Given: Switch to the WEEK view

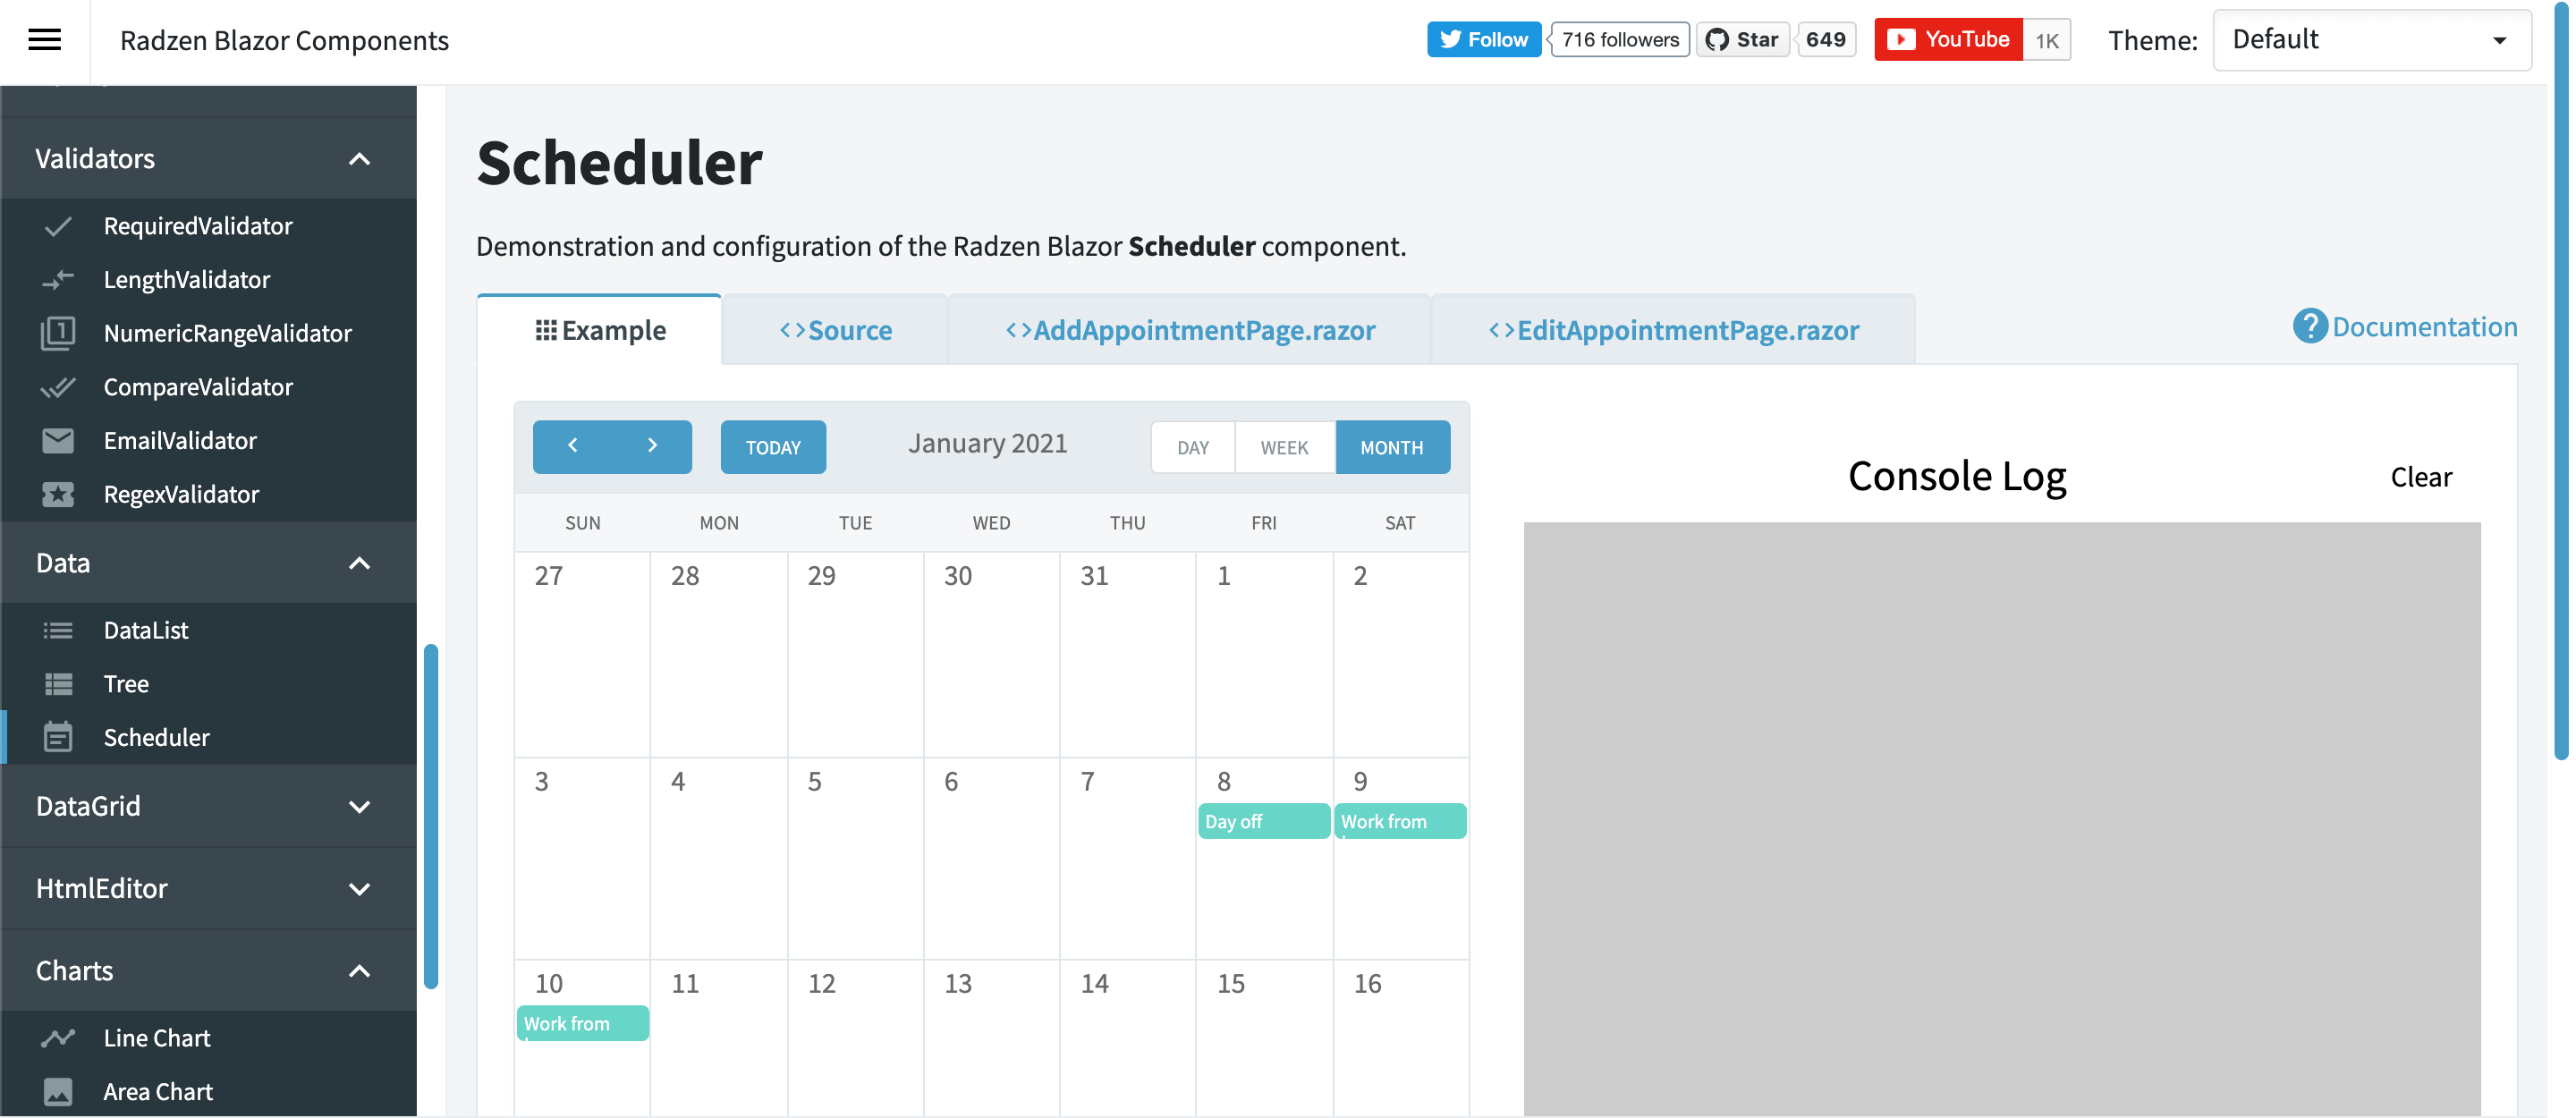Looking at the screenshot, I should point(1283,445).
